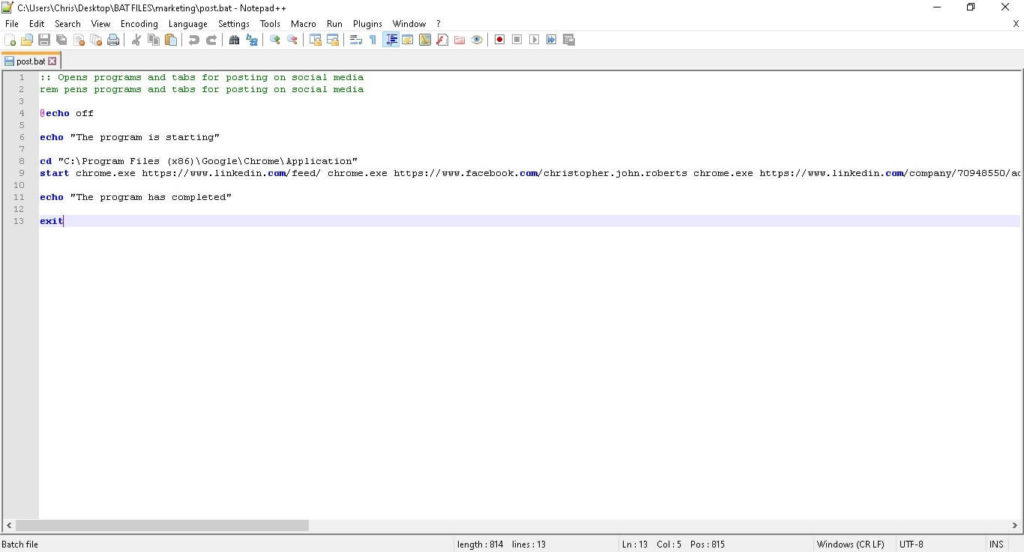Open the Language menu
This screenshot has width=1024, height=552.
pyautogui.click(x=187, y=24)
